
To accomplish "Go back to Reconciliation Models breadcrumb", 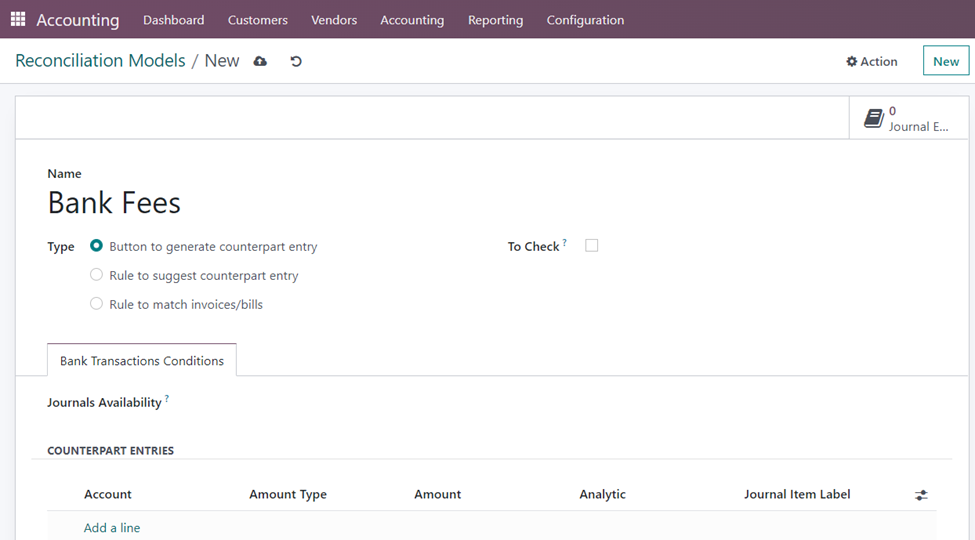I will [100, 61].
